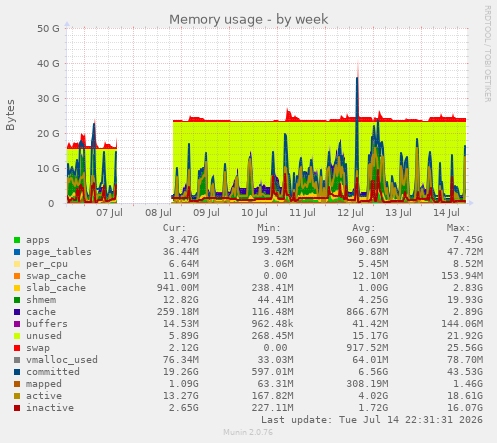Click the '20 G' axis value

click(48, 134)
